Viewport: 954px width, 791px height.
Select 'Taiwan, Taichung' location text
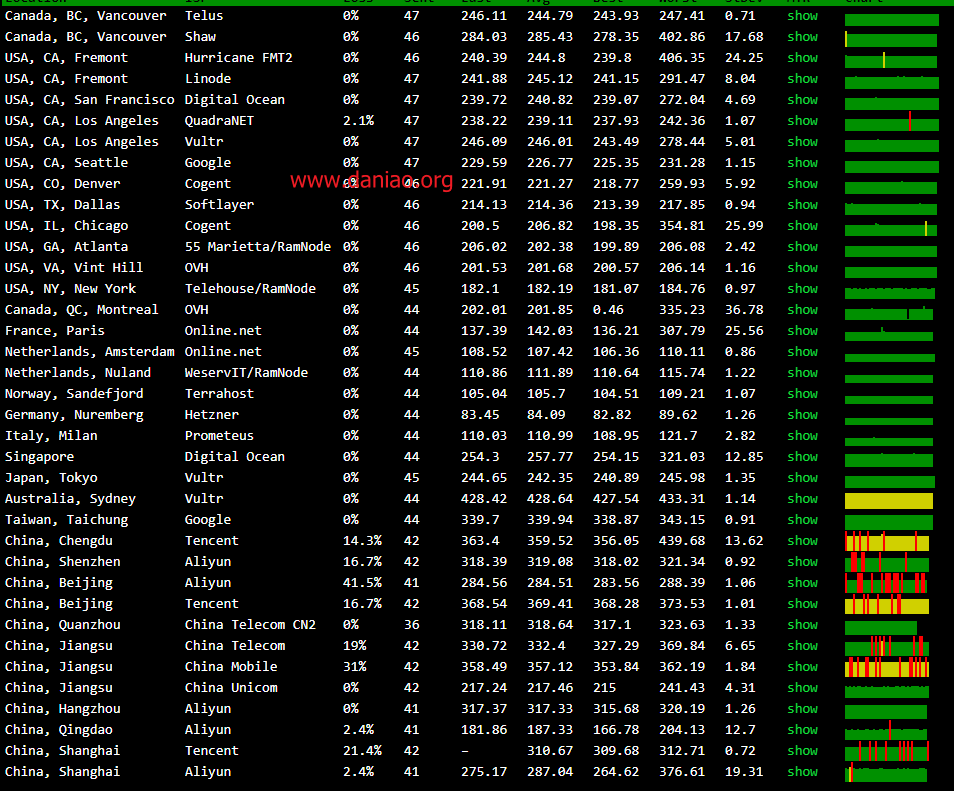pyautogui.click(x=66, y=520)
